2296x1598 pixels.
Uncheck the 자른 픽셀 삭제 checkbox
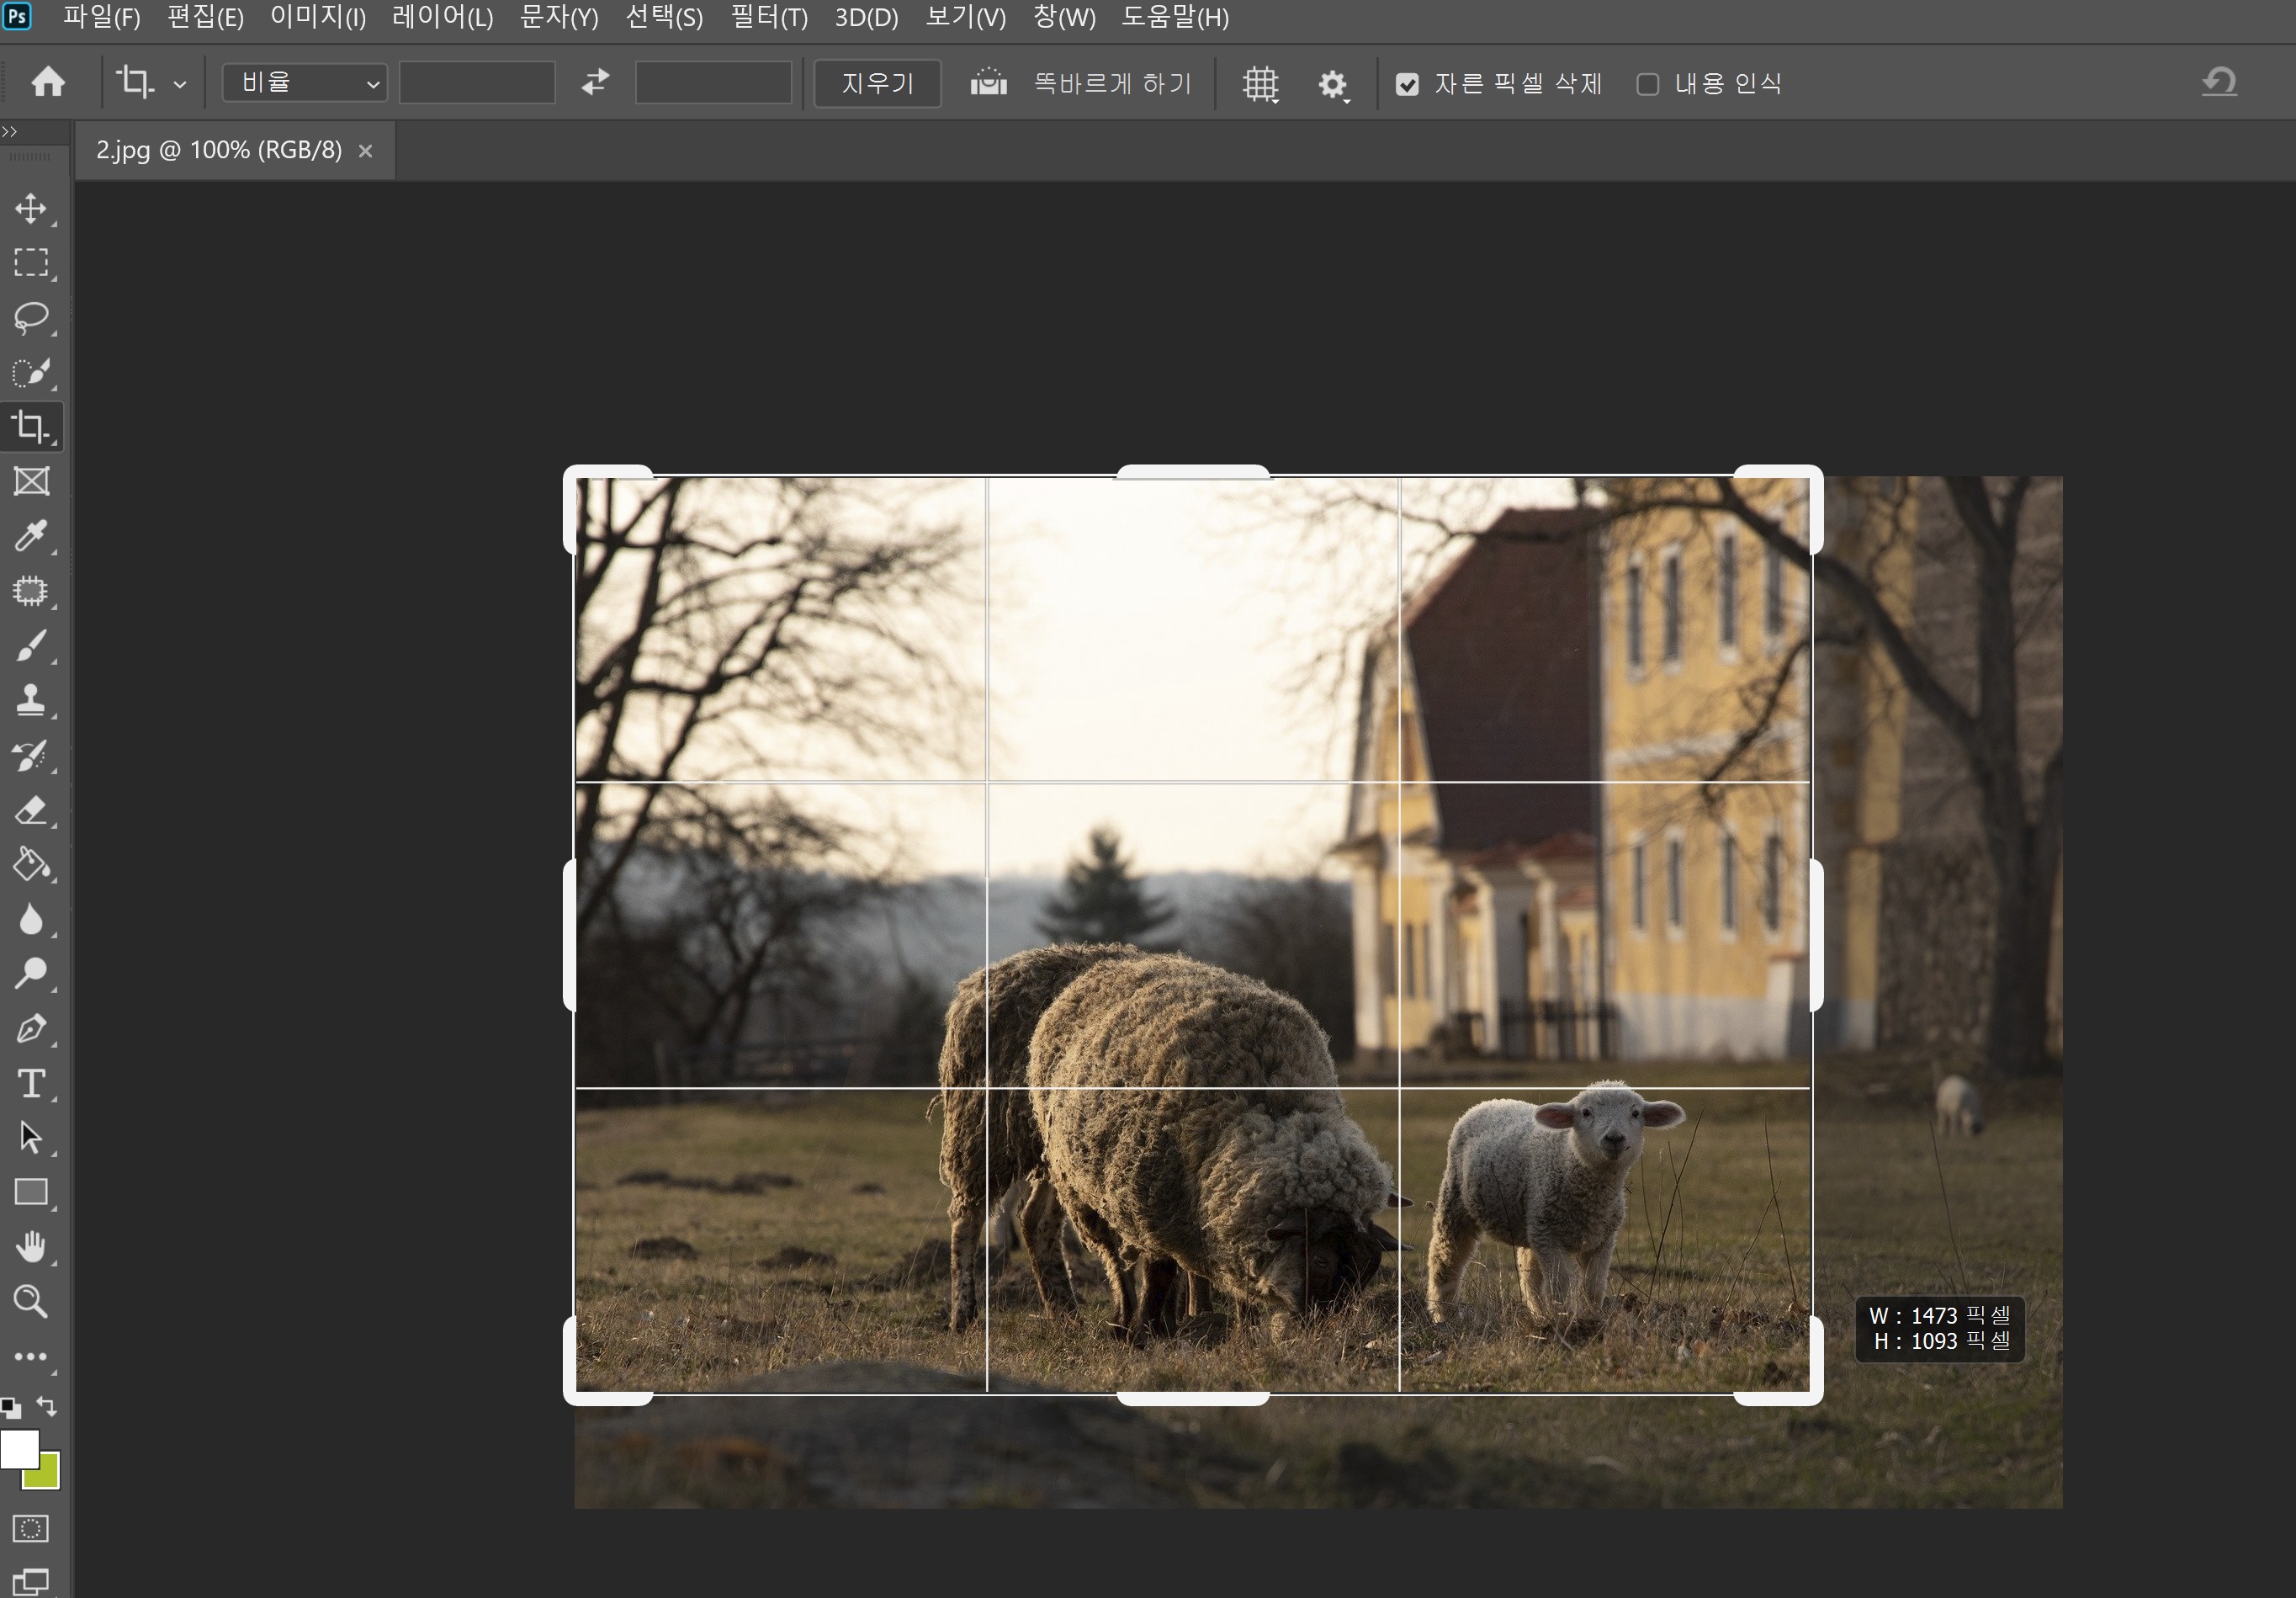[x=1407, y=84]
